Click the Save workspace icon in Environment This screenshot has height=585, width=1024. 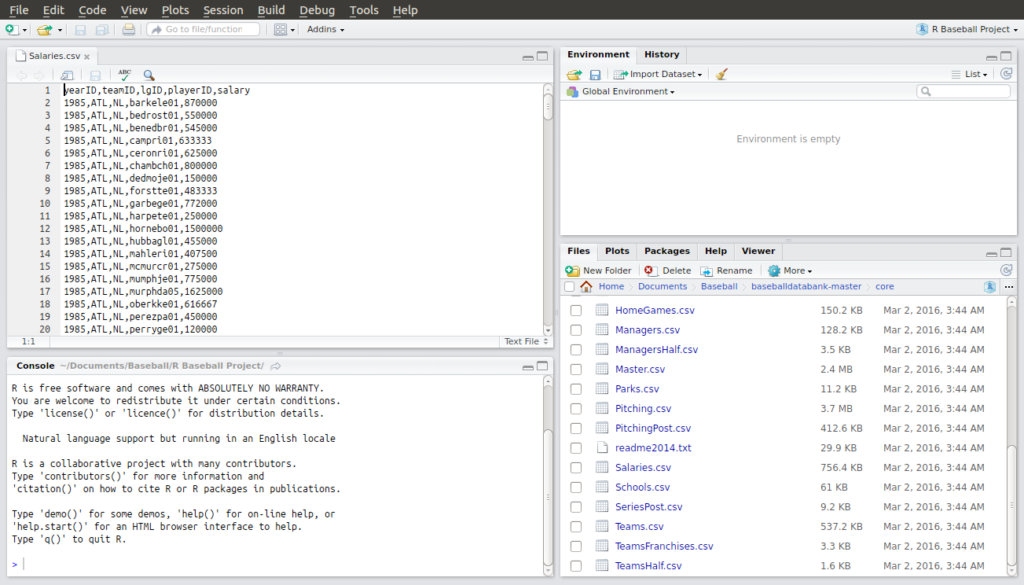click(595, 74)
